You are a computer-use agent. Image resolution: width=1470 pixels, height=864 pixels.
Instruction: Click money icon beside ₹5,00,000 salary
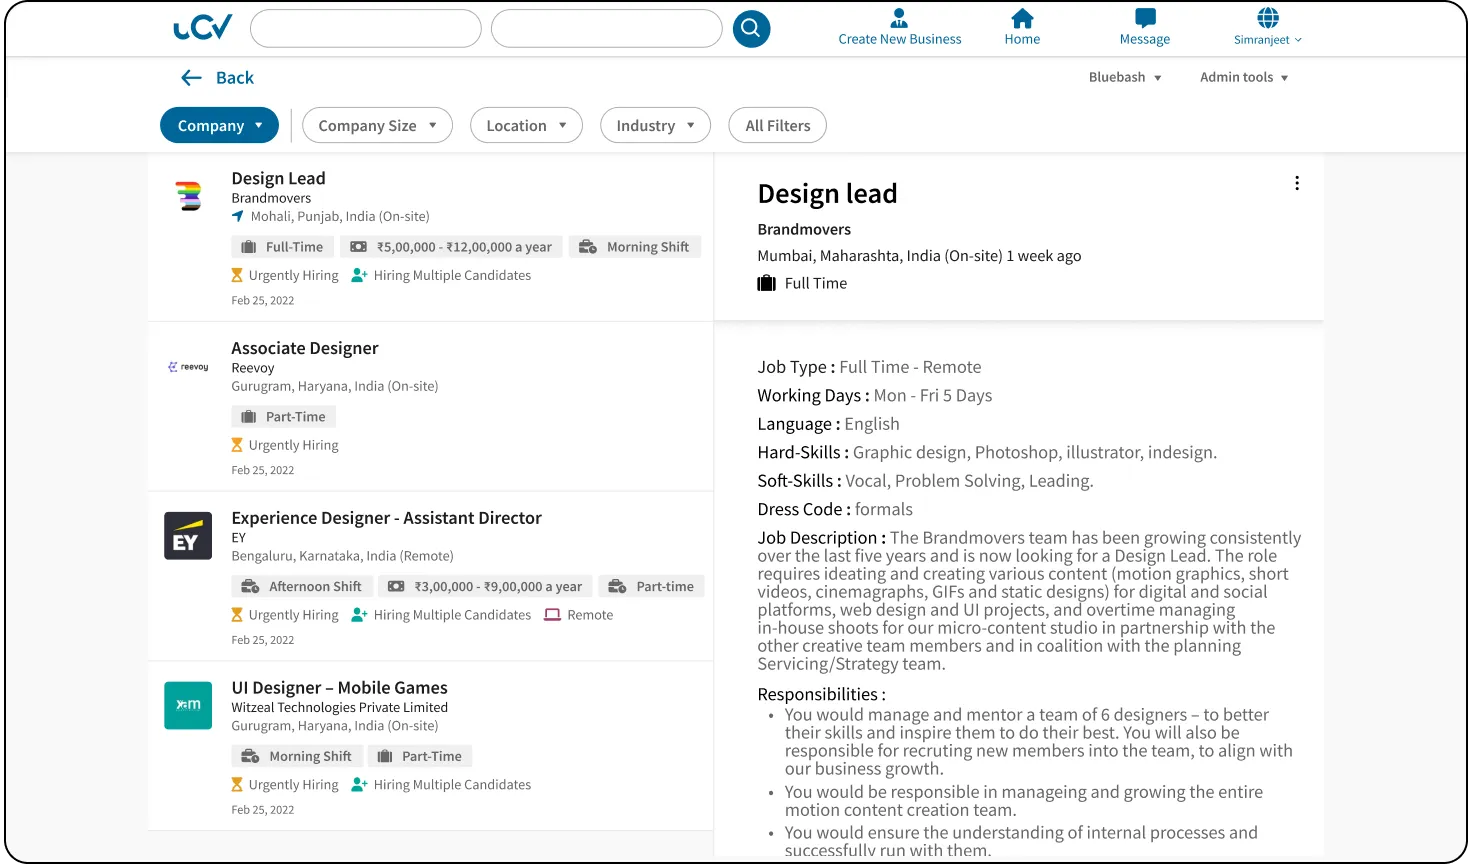click(359, 247)
